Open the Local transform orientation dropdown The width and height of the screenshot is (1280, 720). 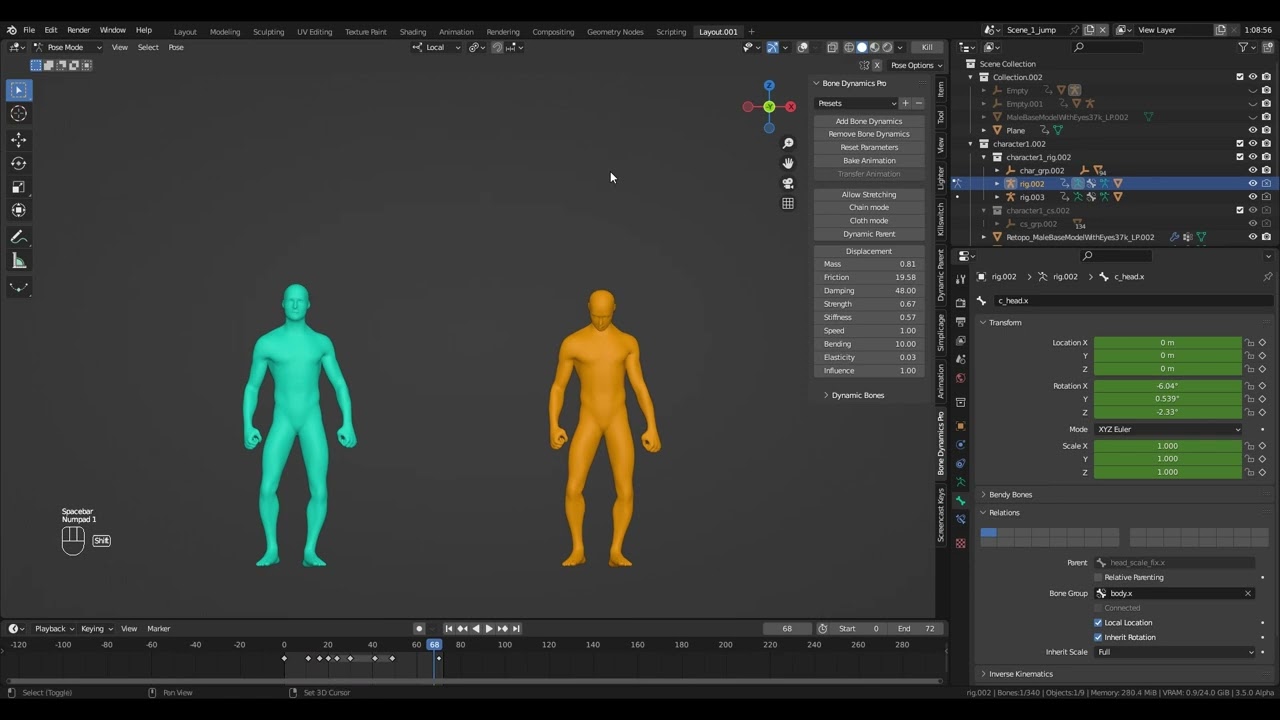437,47
